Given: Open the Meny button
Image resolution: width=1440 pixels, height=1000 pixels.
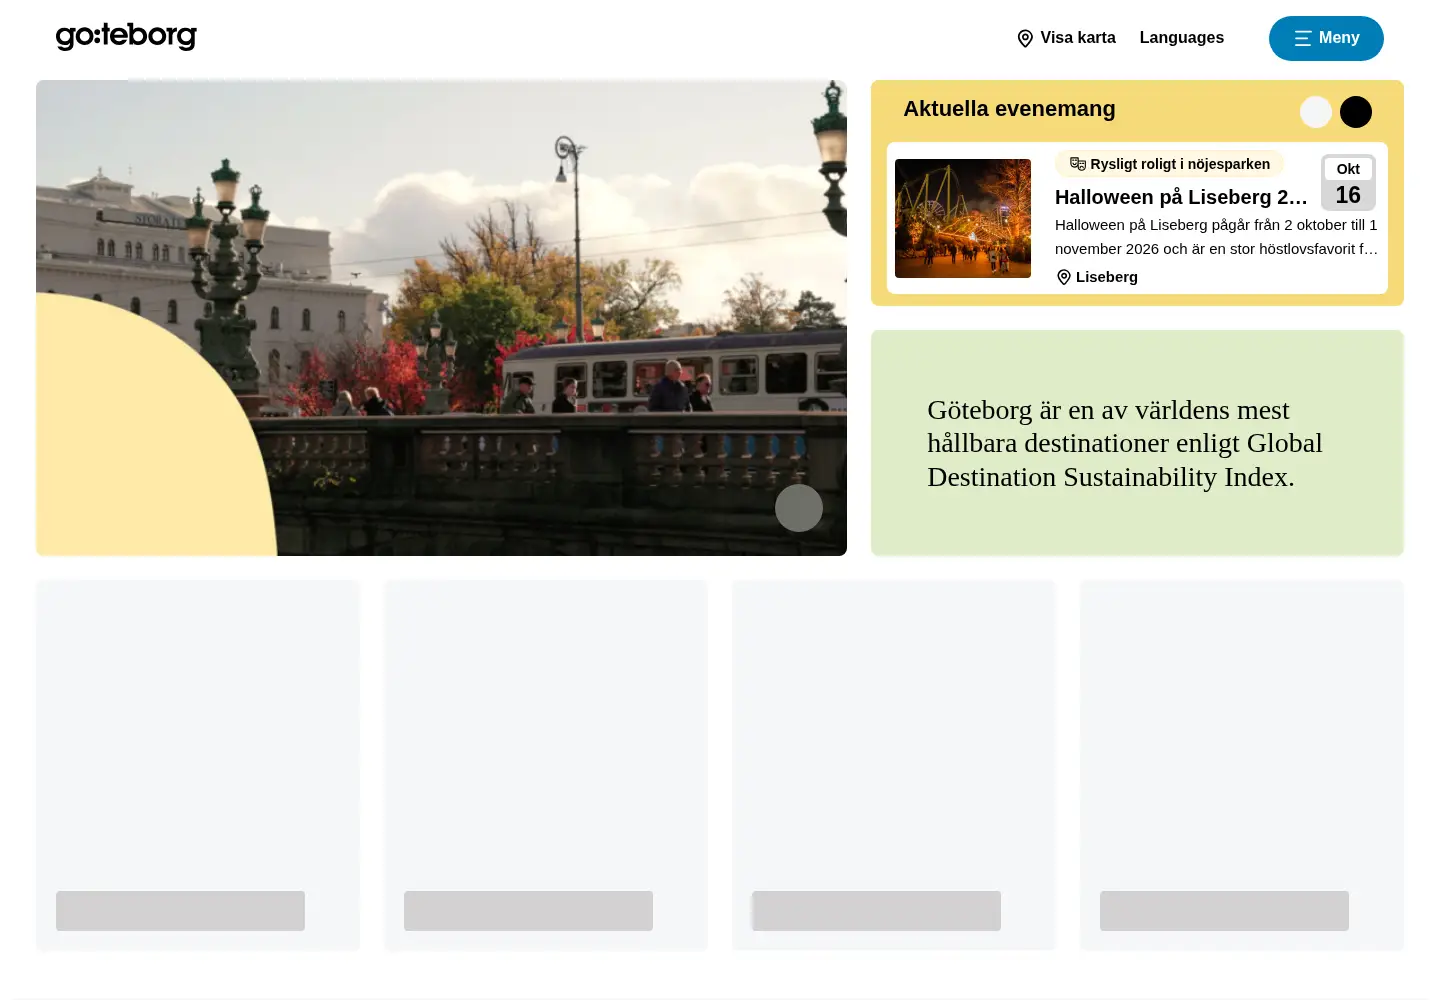Looking at the screenshot, I should click(1326, 38).
